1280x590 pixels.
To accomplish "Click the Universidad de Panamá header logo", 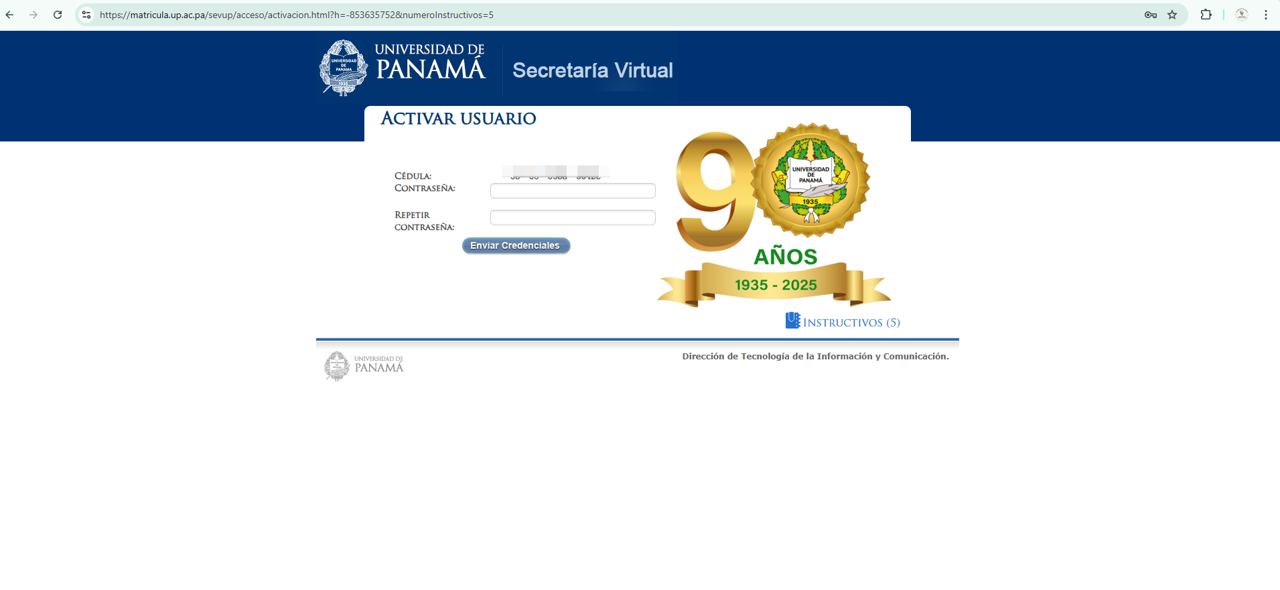I will coord(402,67).
